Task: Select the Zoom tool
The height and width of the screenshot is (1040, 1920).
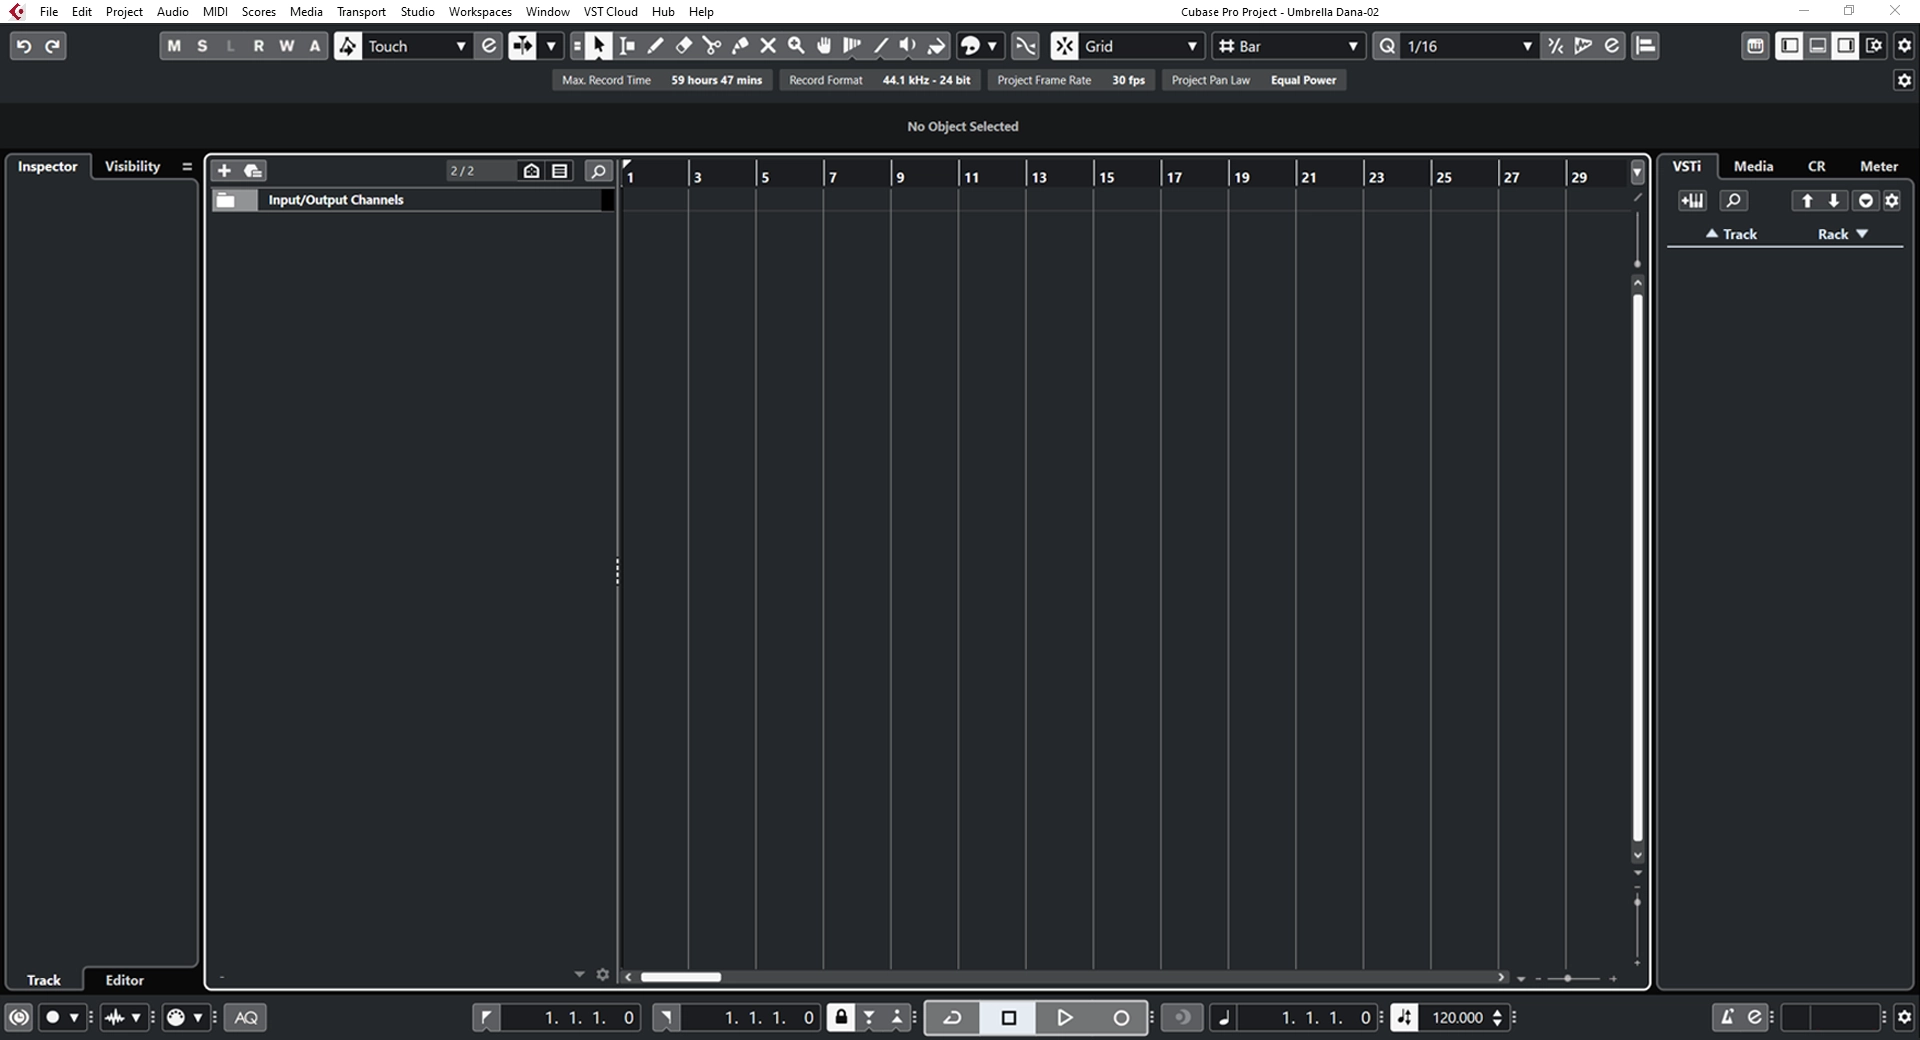Action: coord(796,45)
